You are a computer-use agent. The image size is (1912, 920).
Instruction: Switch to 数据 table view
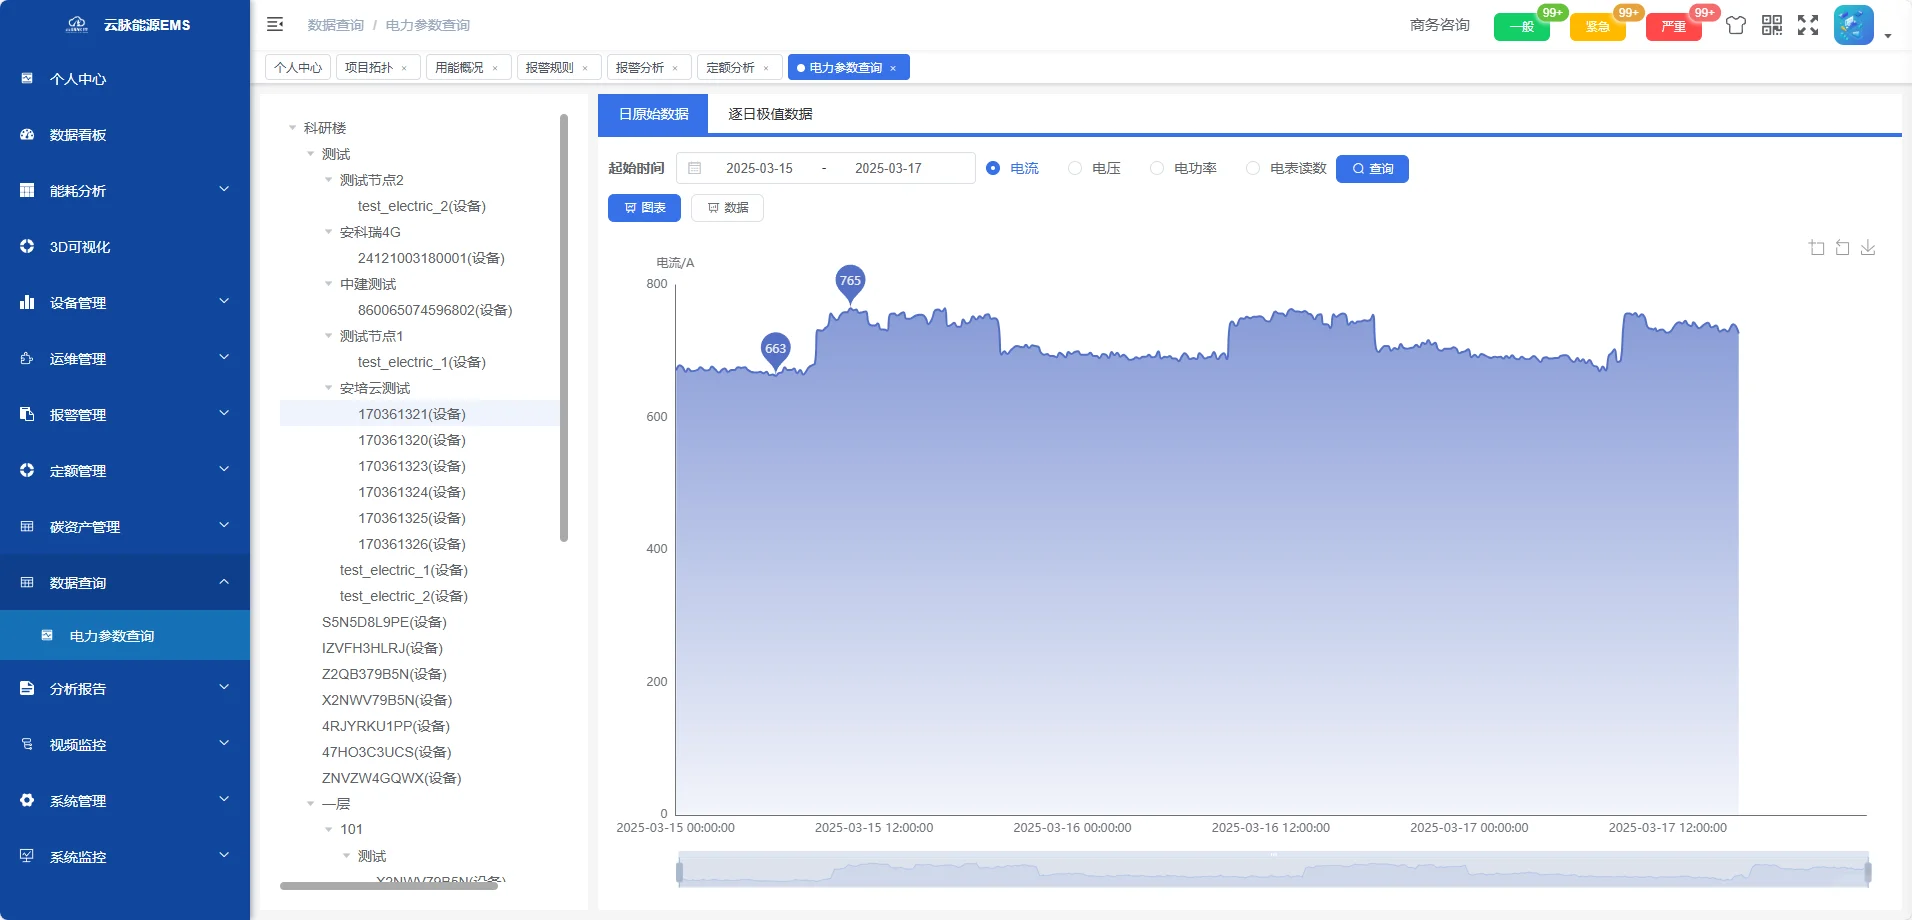coord(727,208)
